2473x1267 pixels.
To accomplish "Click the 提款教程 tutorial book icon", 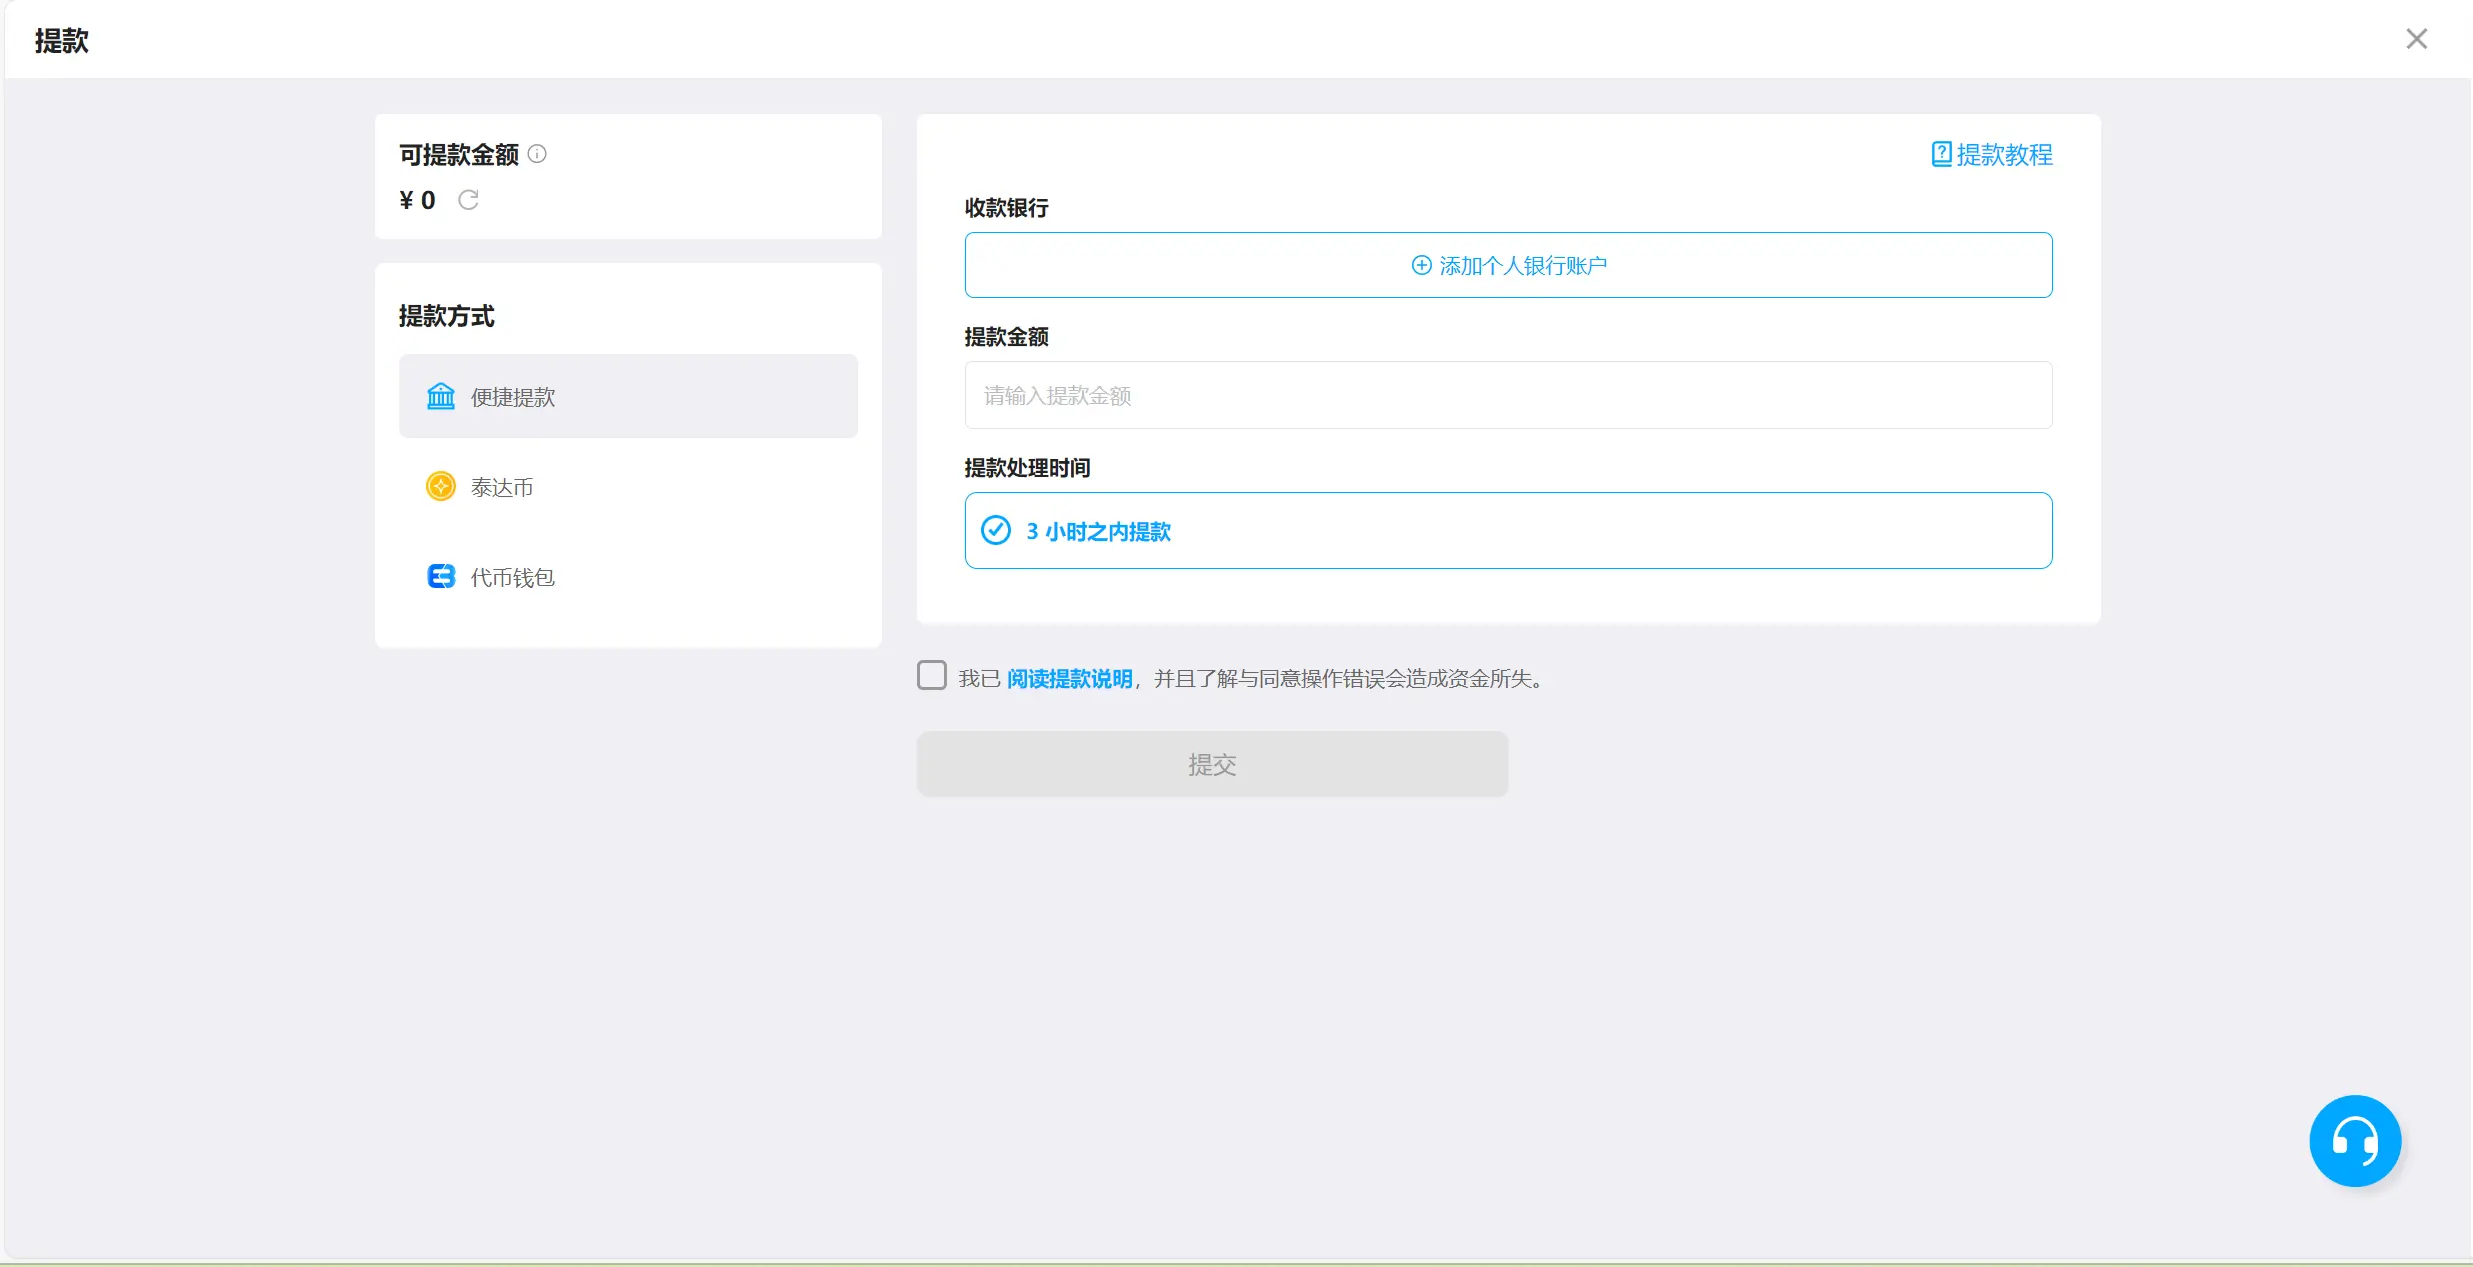I will point(1939,153).
